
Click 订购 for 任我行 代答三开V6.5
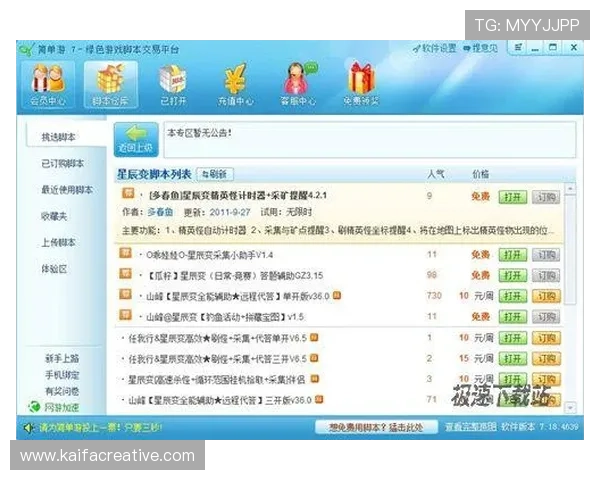pos(546,359)
